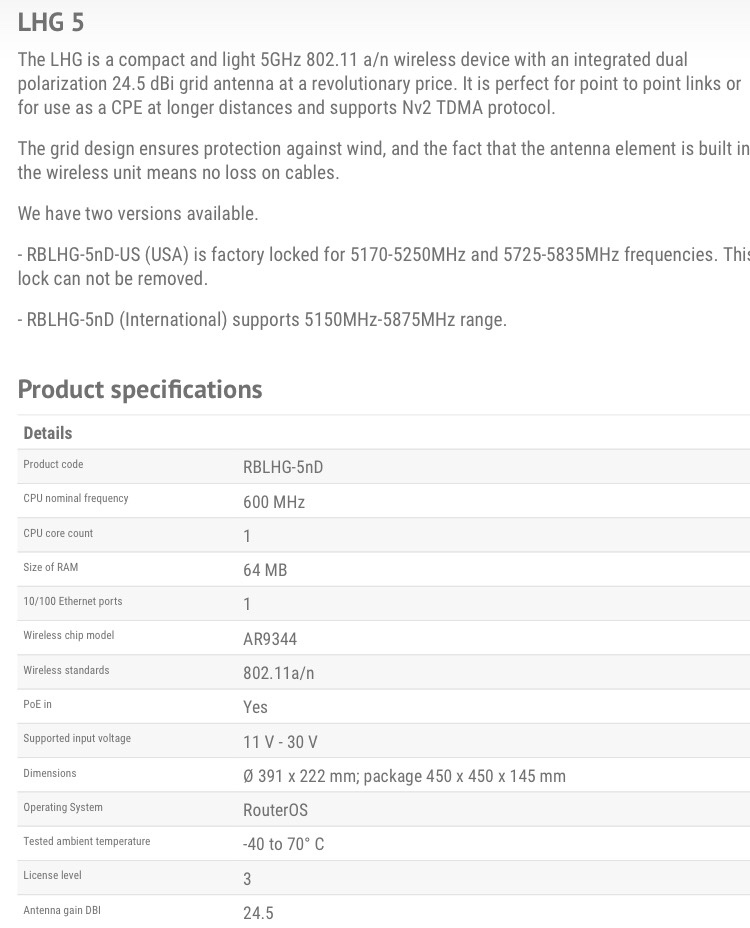Image resolution: width=750 pixels, height=928 pixels.
Task: Click the 64 MB value
Action: coord(265,570)
